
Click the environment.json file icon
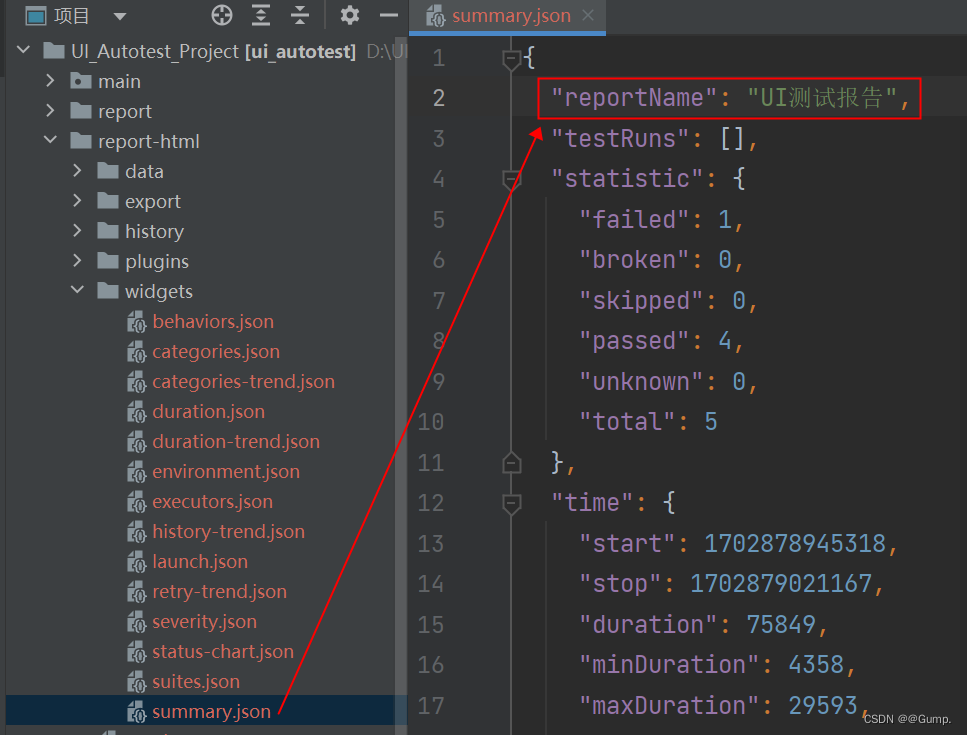[x=136, y=472]
